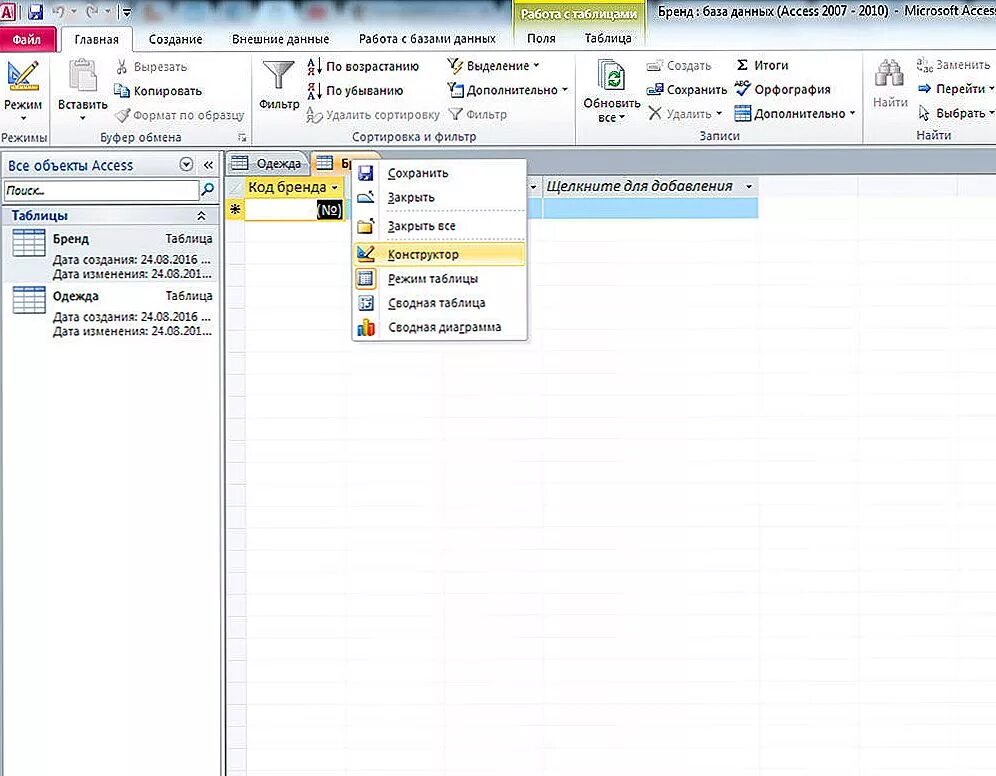Open the Режим dropdown arrow

point(24,119)
